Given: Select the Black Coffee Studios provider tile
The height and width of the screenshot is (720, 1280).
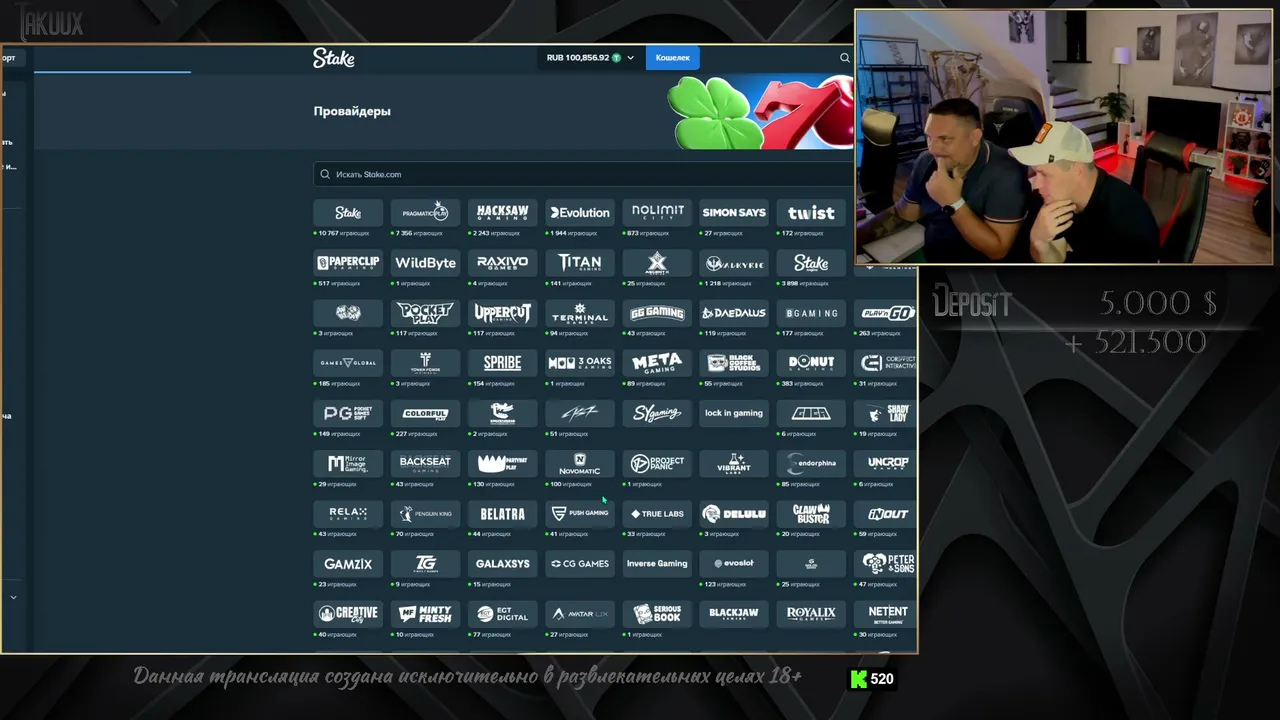Looking at the screenshot, I should [734, 363].
